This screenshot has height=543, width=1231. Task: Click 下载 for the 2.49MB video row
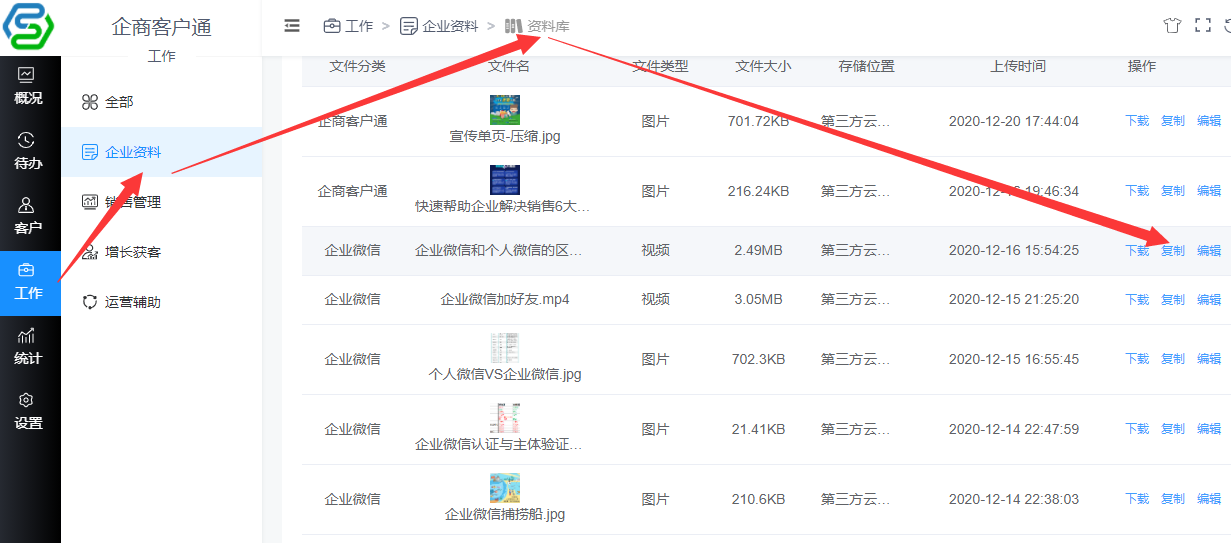pyautogui.click(x=1137, y=251)
